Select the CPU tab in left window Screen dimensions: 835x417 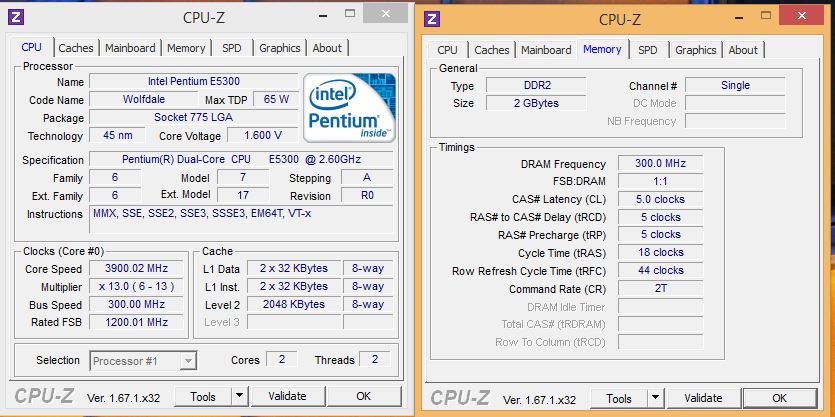click(31, 47)
